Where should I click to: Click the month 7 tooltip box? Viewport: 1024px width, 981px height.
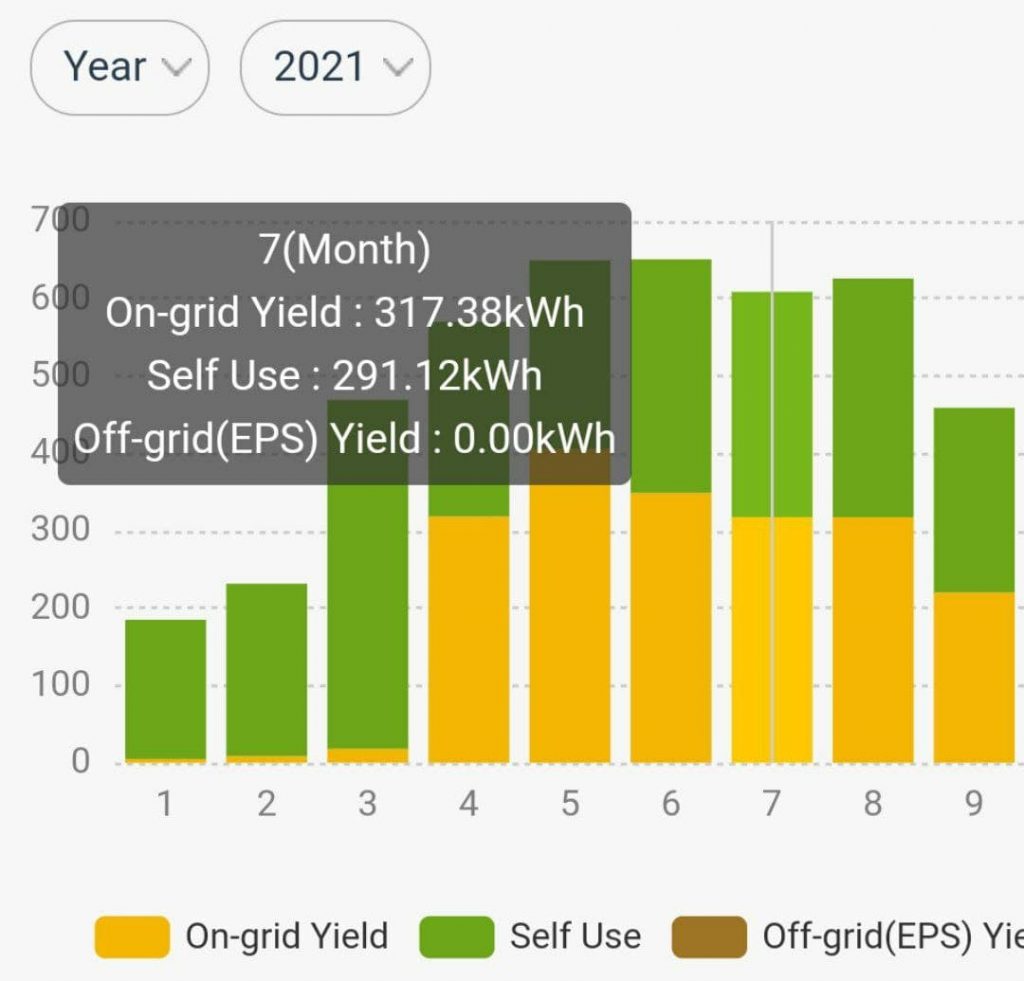tap(344, 344)
